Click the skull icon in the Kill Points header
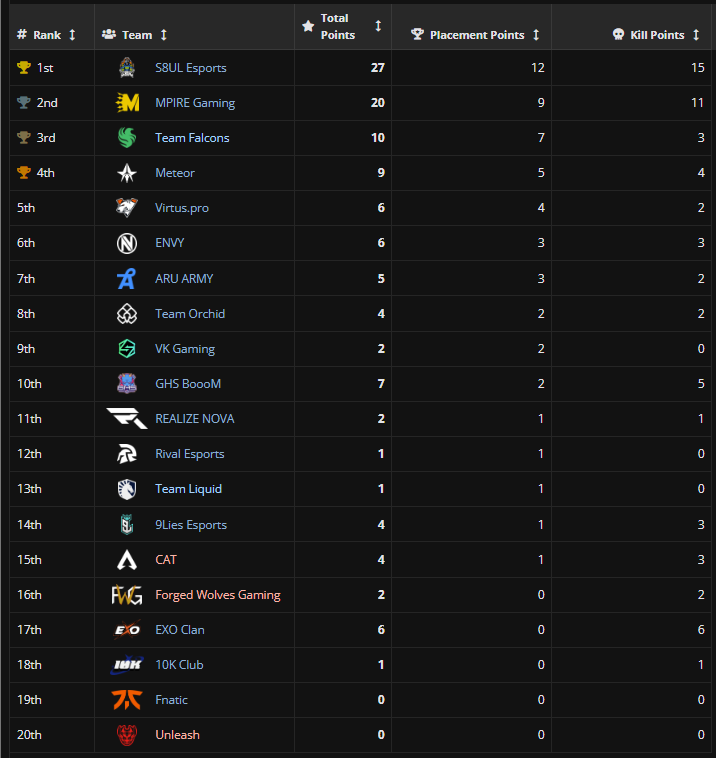 coord(618,34)
